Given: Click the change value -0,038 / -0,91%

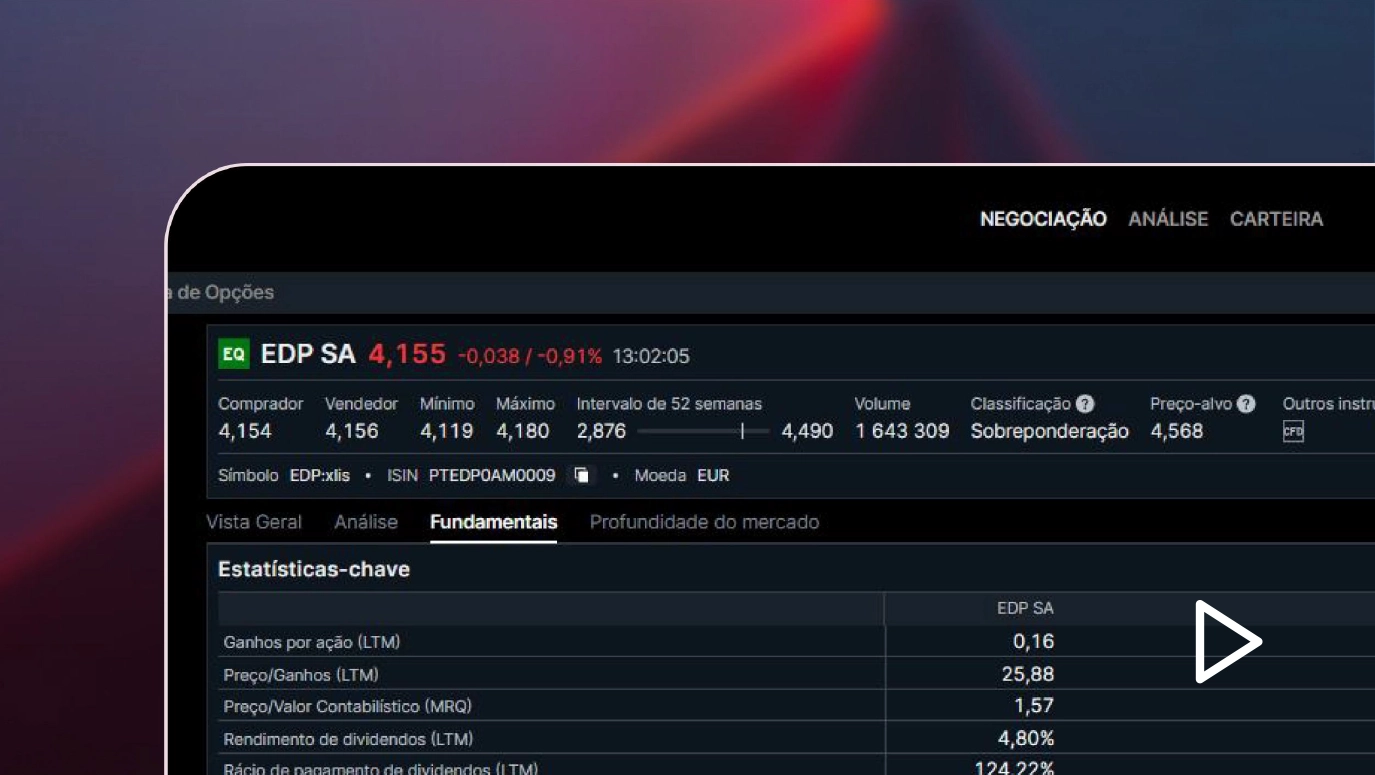Looking at the screenshot, I should pos(530,356).
